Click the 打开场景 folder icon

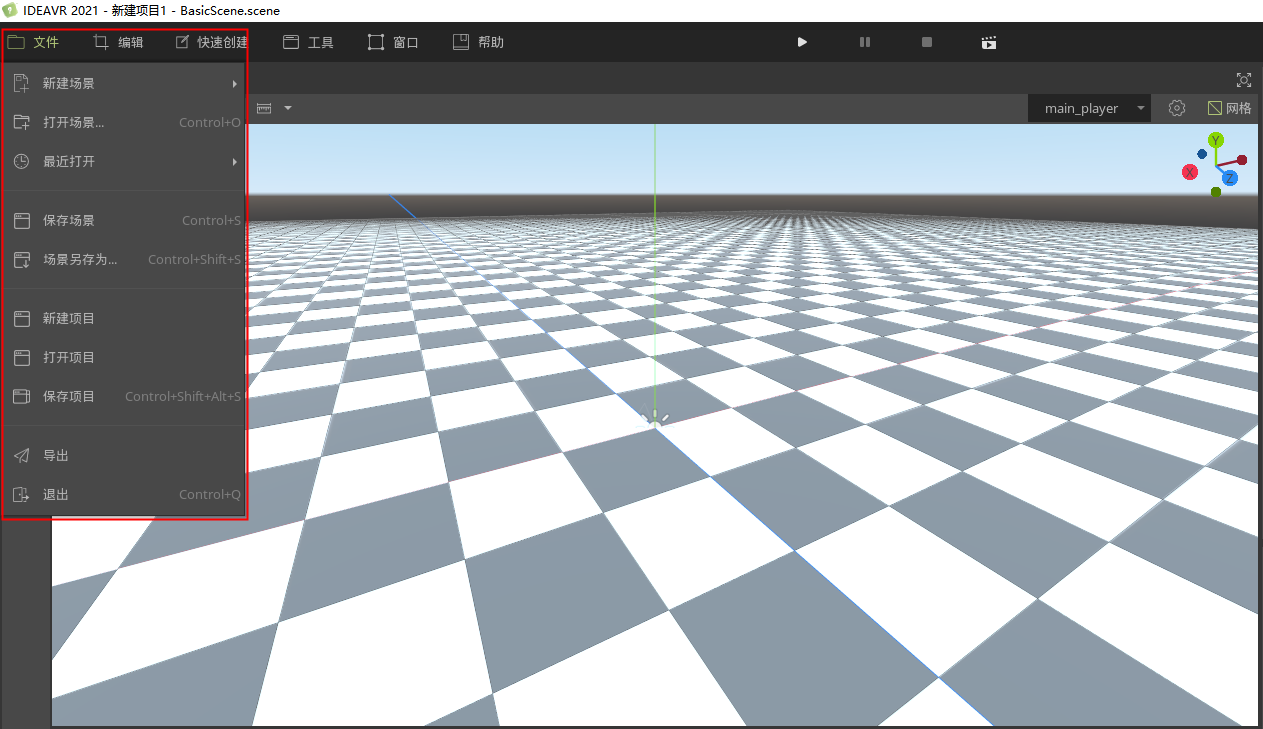point(22,123)
